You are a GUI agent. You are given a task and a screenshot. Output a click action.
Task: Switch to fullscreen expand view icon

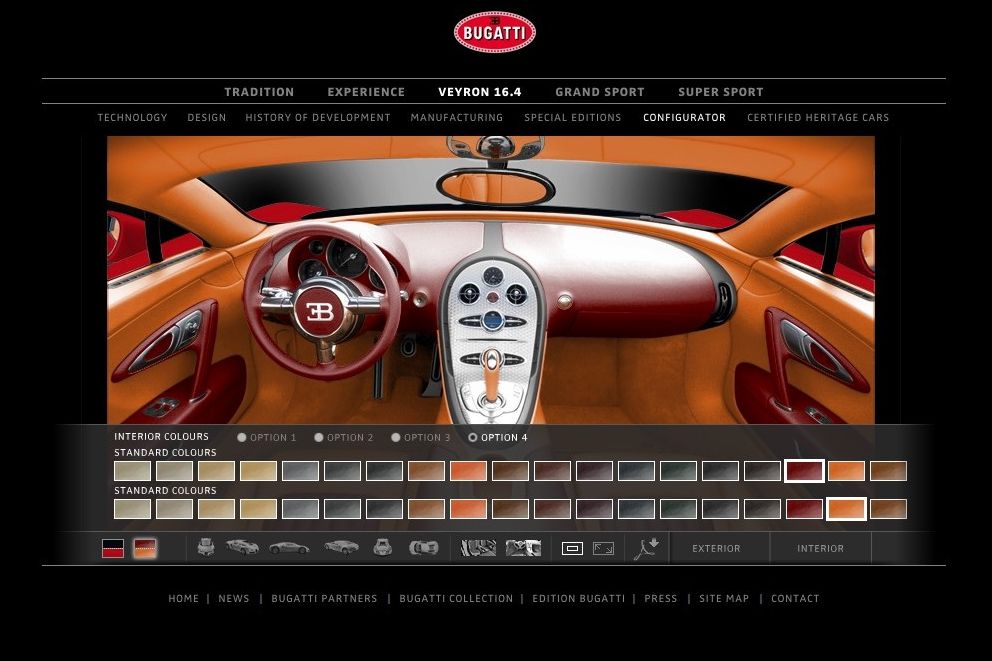click(603, 548)
